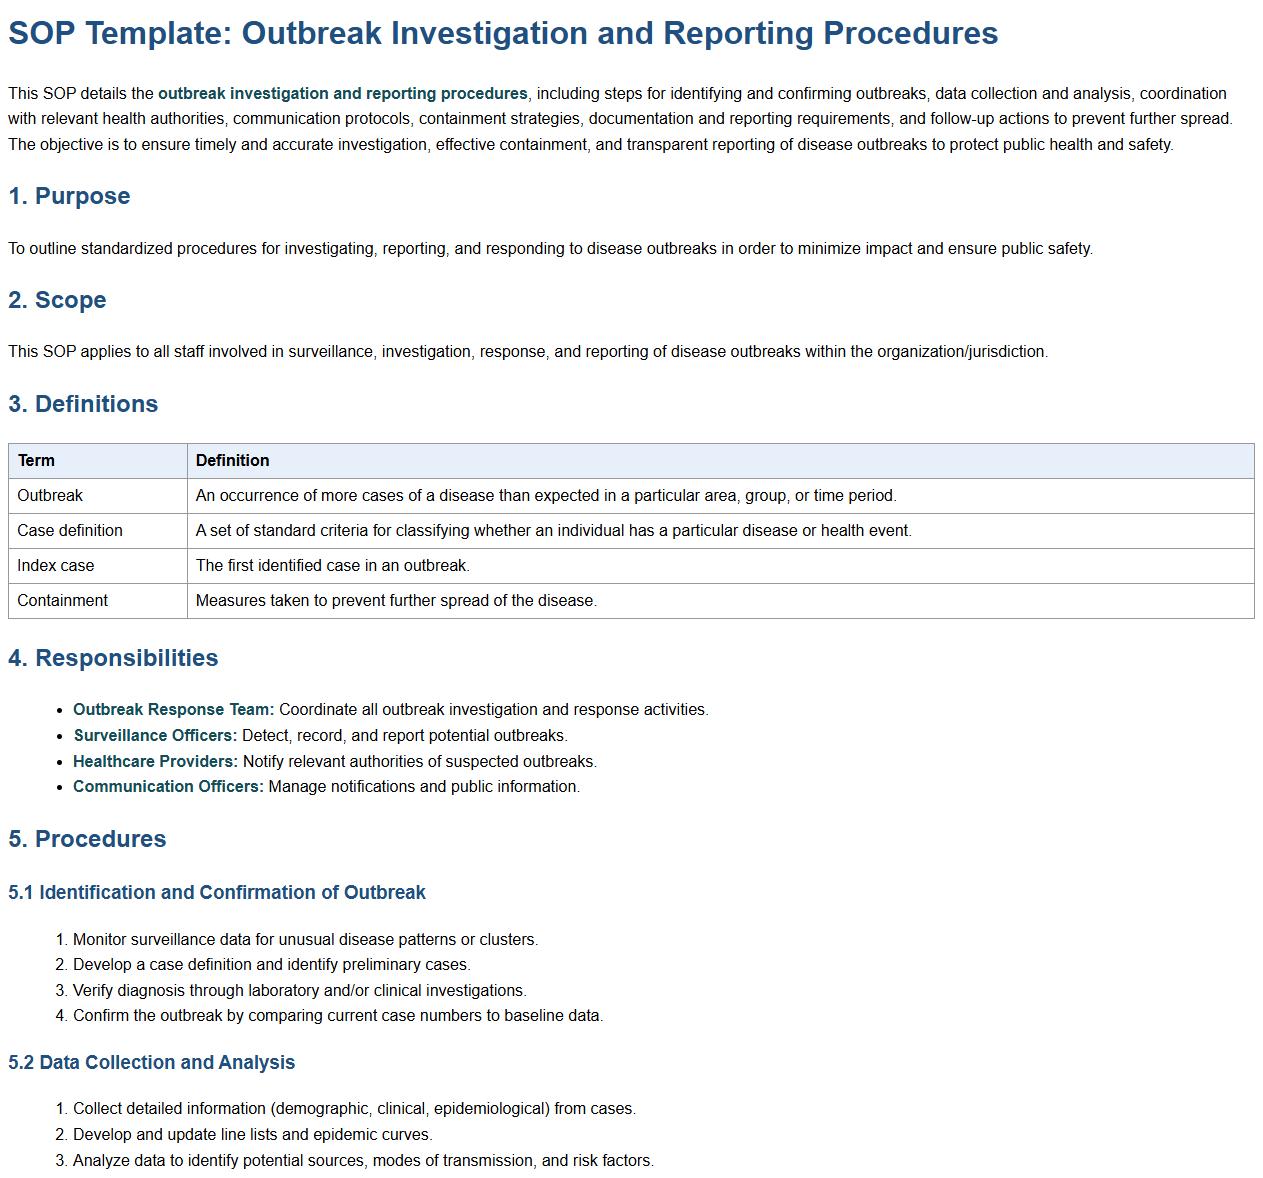Select 'Healthcare Providers:' bullet label

(x=155, y=761)
